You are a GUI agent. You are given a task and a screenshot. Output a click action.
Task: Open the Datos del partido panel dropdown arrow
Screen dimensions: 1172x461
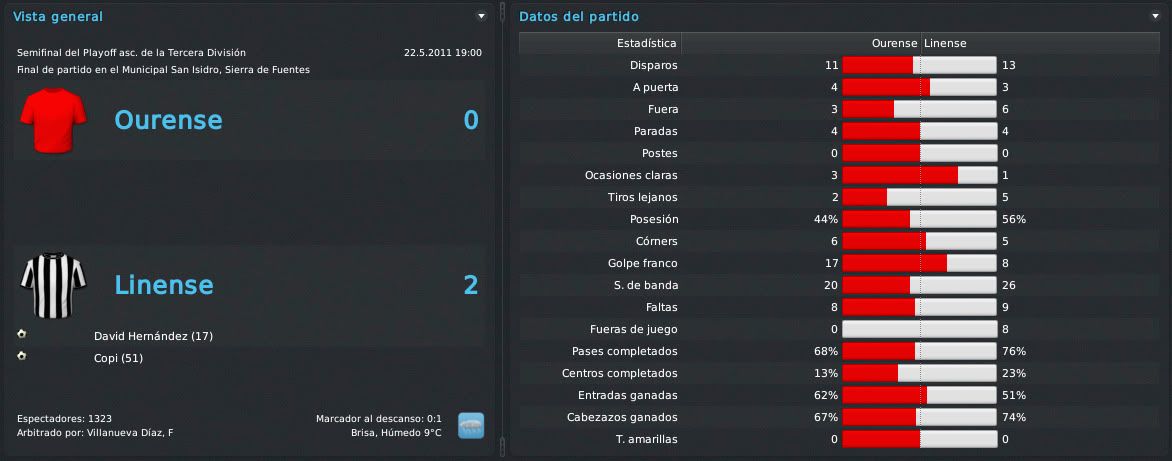(1156, 16)
